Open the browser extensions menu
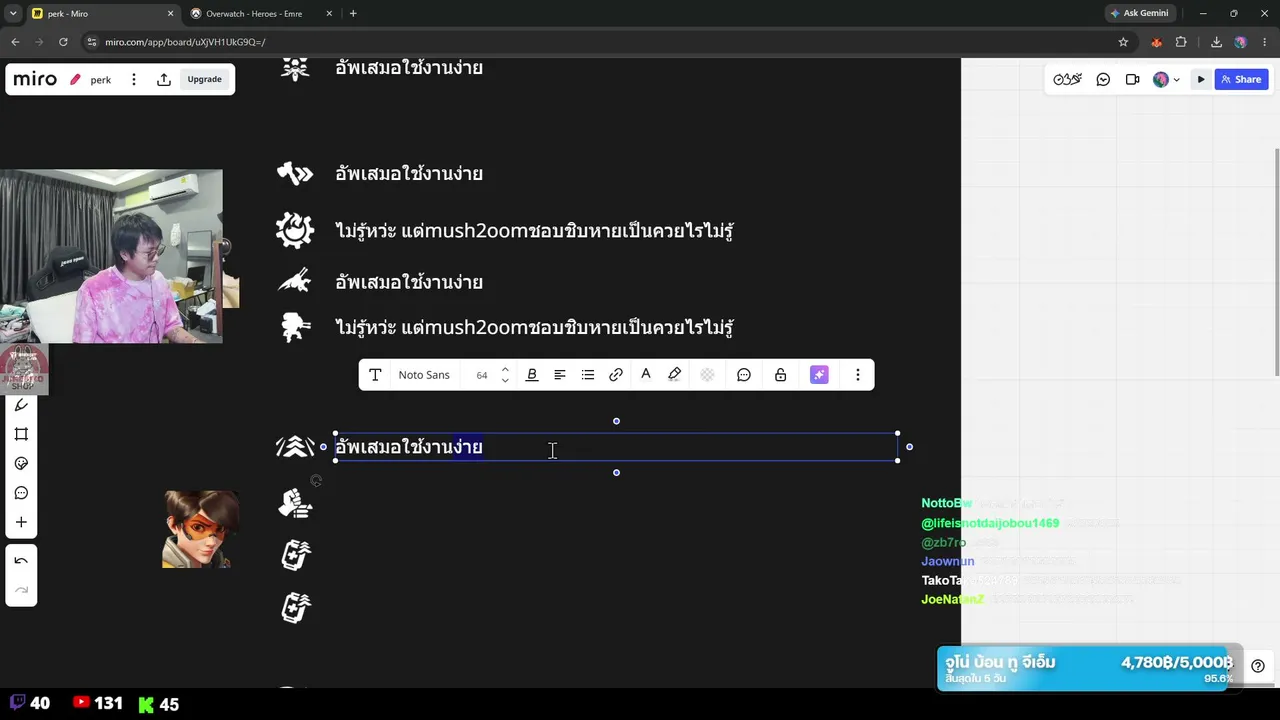This screenshot has width=1280, height=720. coord(1181,42)
